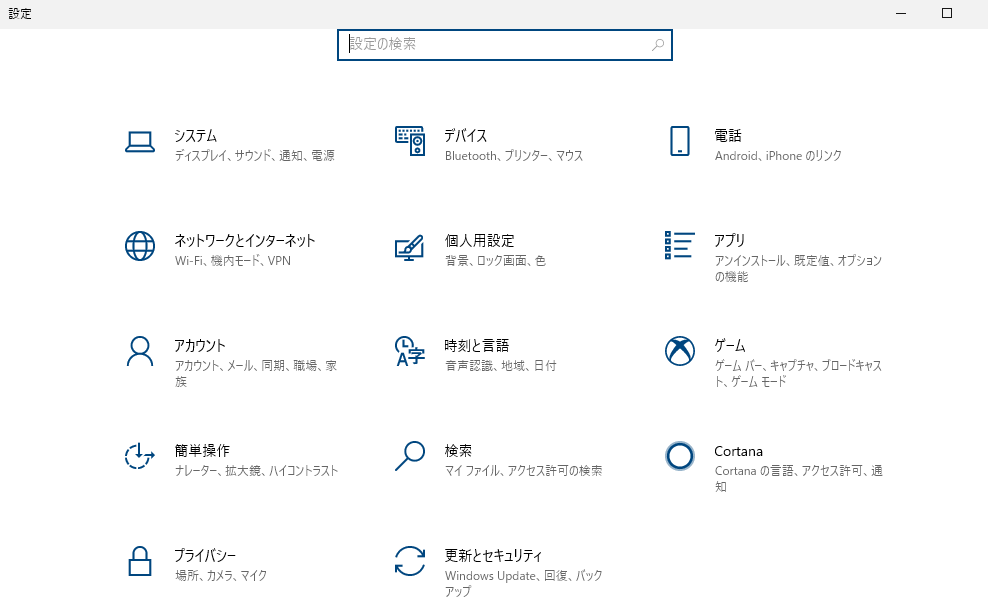Select the 検索 category heading
The image size is (988, 616).
point(458,450)
